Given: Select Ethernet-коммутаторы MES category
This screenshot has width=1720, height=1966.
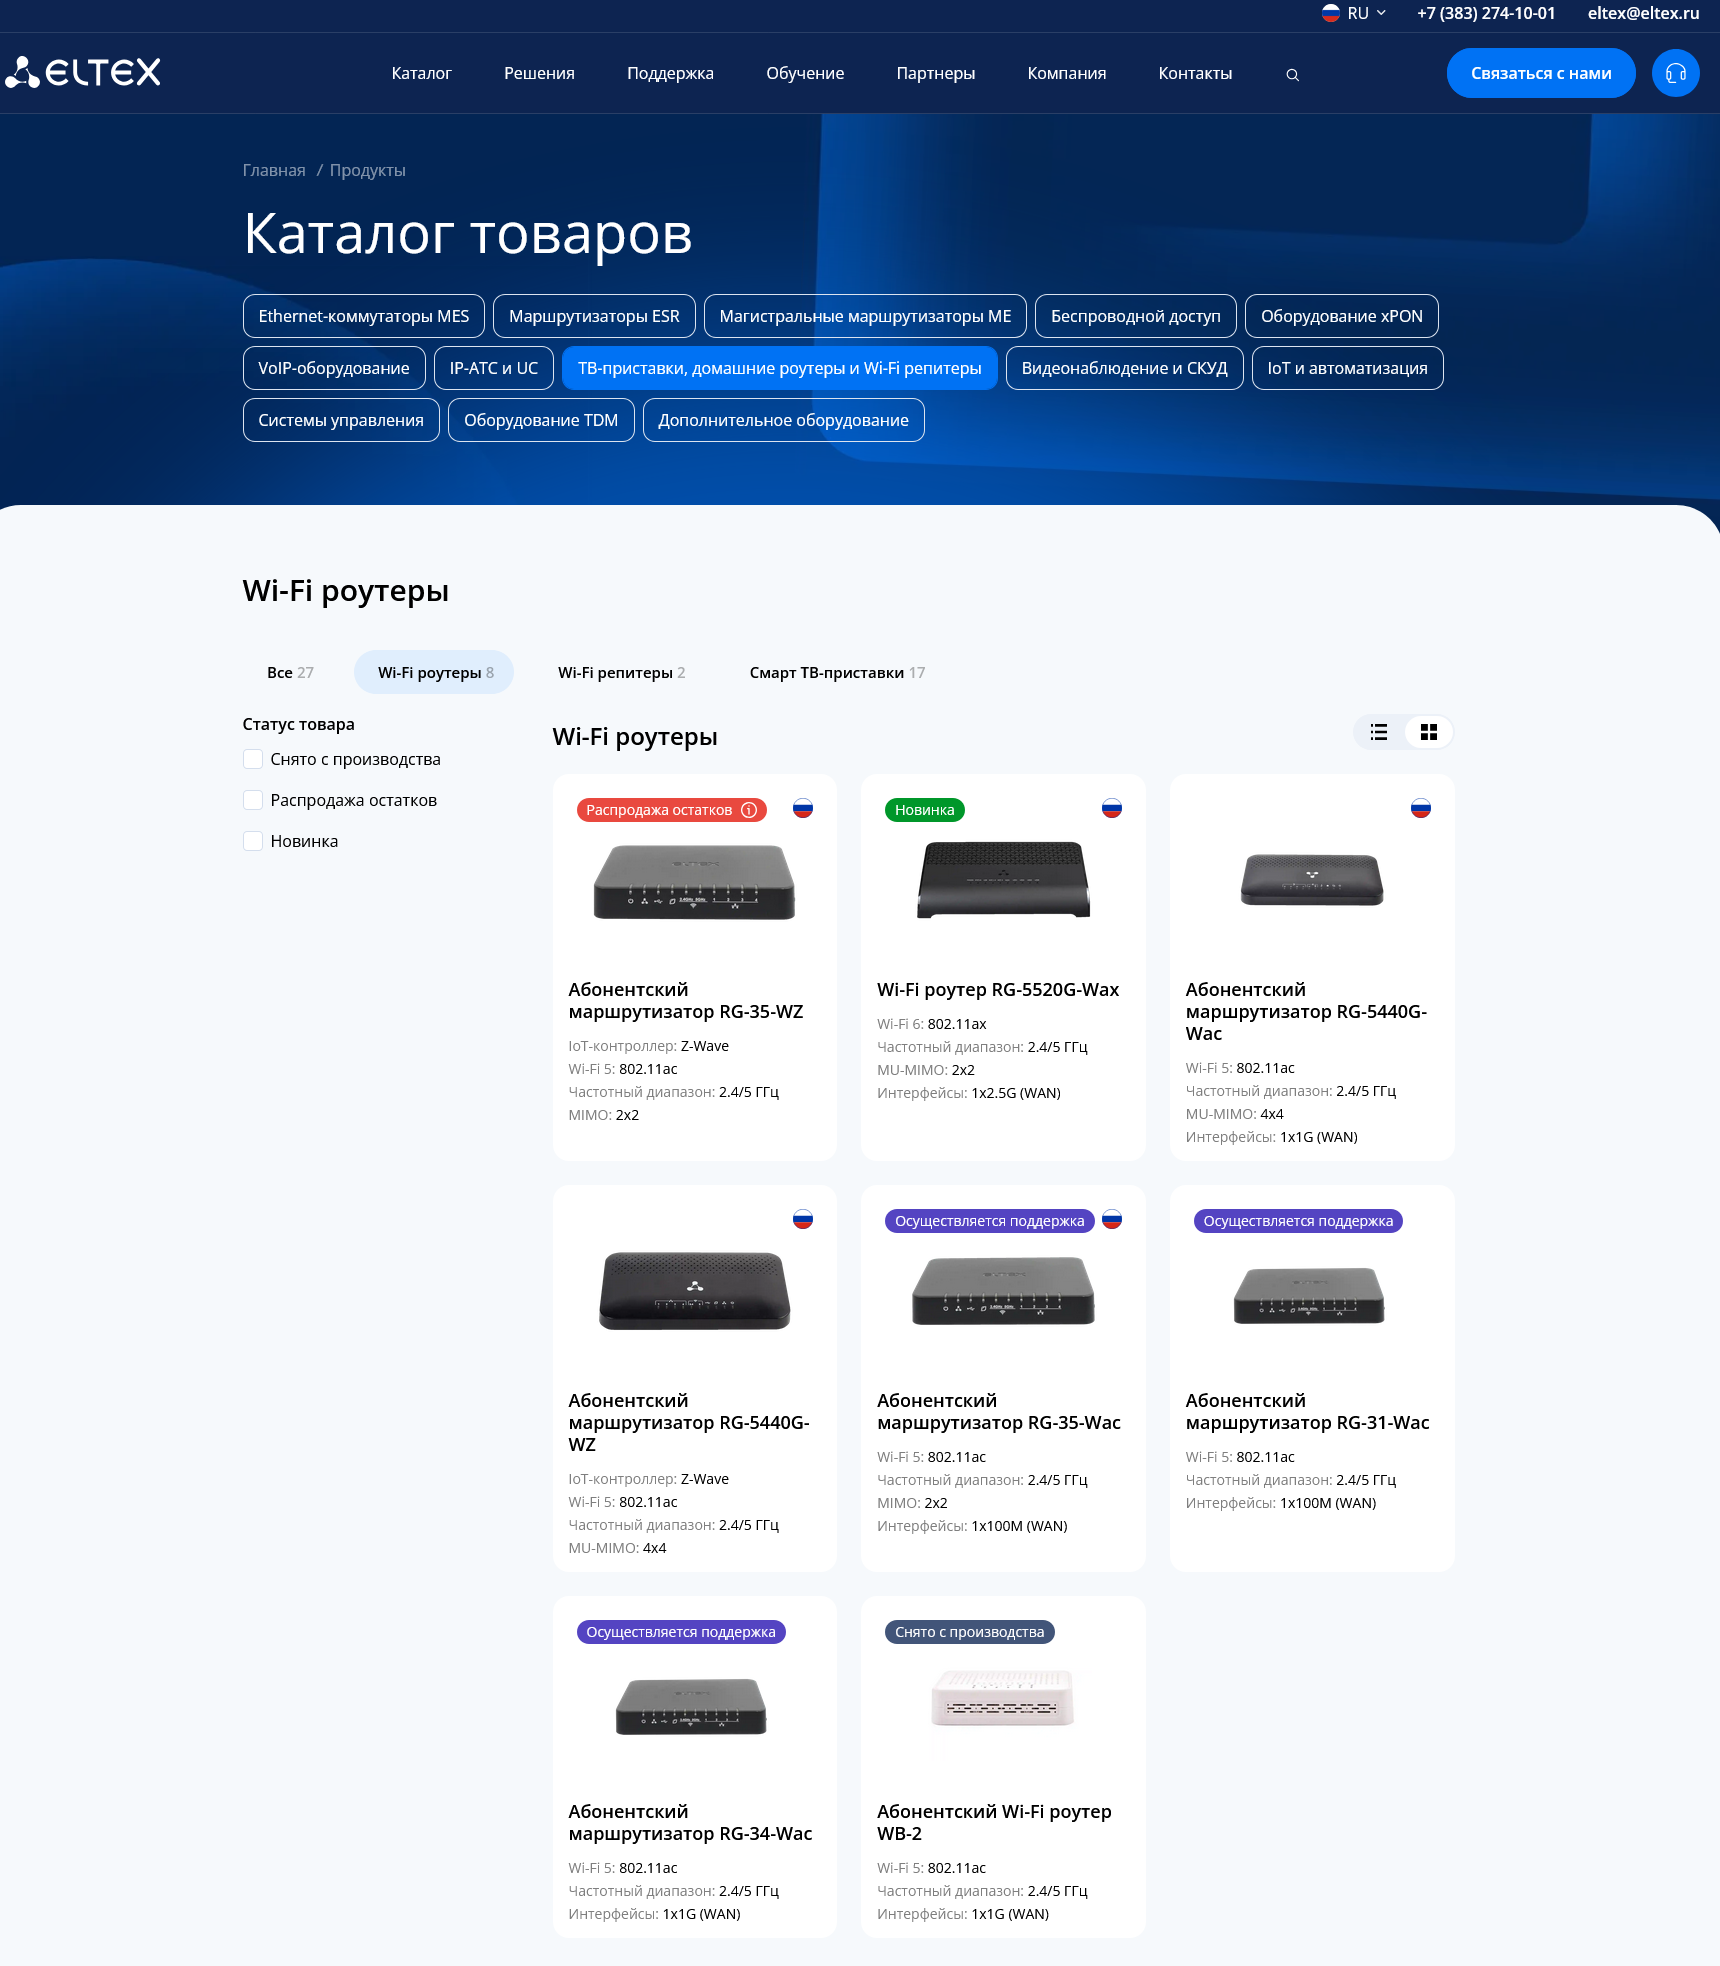Looking at the screenshot, I should [364, 316].
